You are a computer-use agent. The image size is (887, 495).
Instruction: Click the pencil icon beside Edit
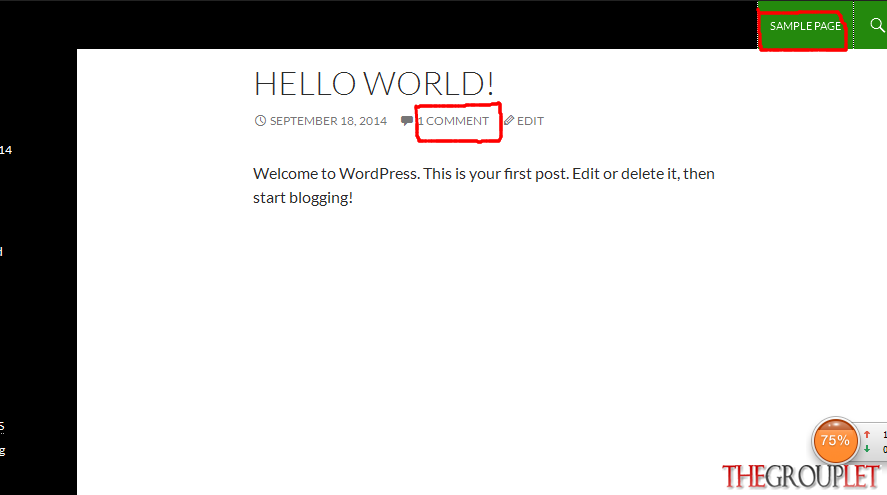509,120
